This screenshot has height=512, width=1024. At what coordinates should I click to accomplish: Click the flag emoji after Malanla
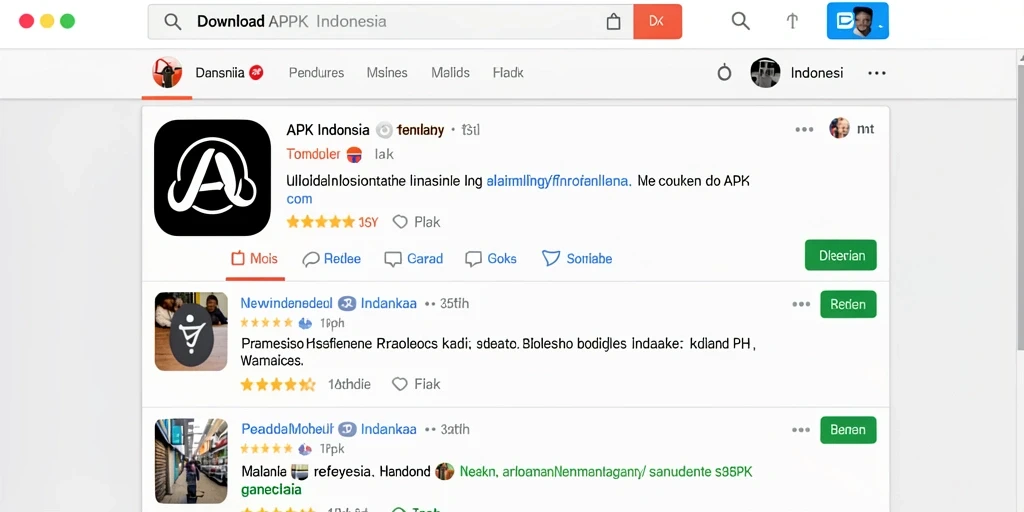coord(299,472)
